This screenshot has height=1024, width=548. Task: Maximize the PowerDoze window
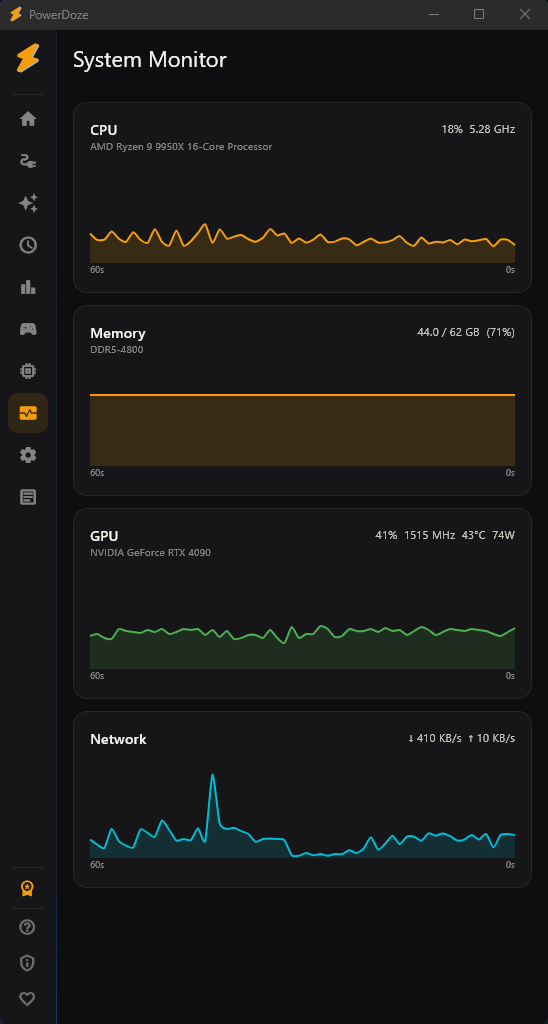[x=479, y=14]
